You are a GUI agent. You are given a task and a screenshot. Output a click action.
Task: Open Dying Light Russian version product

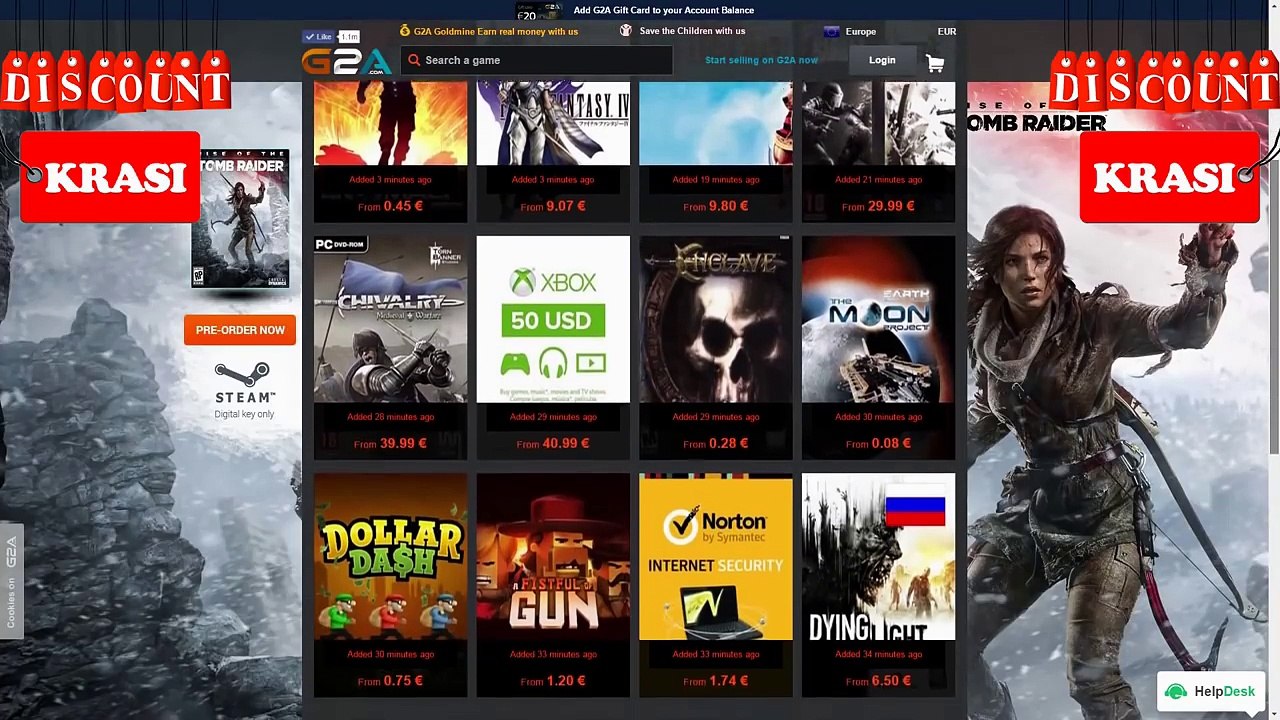(878, 557)
